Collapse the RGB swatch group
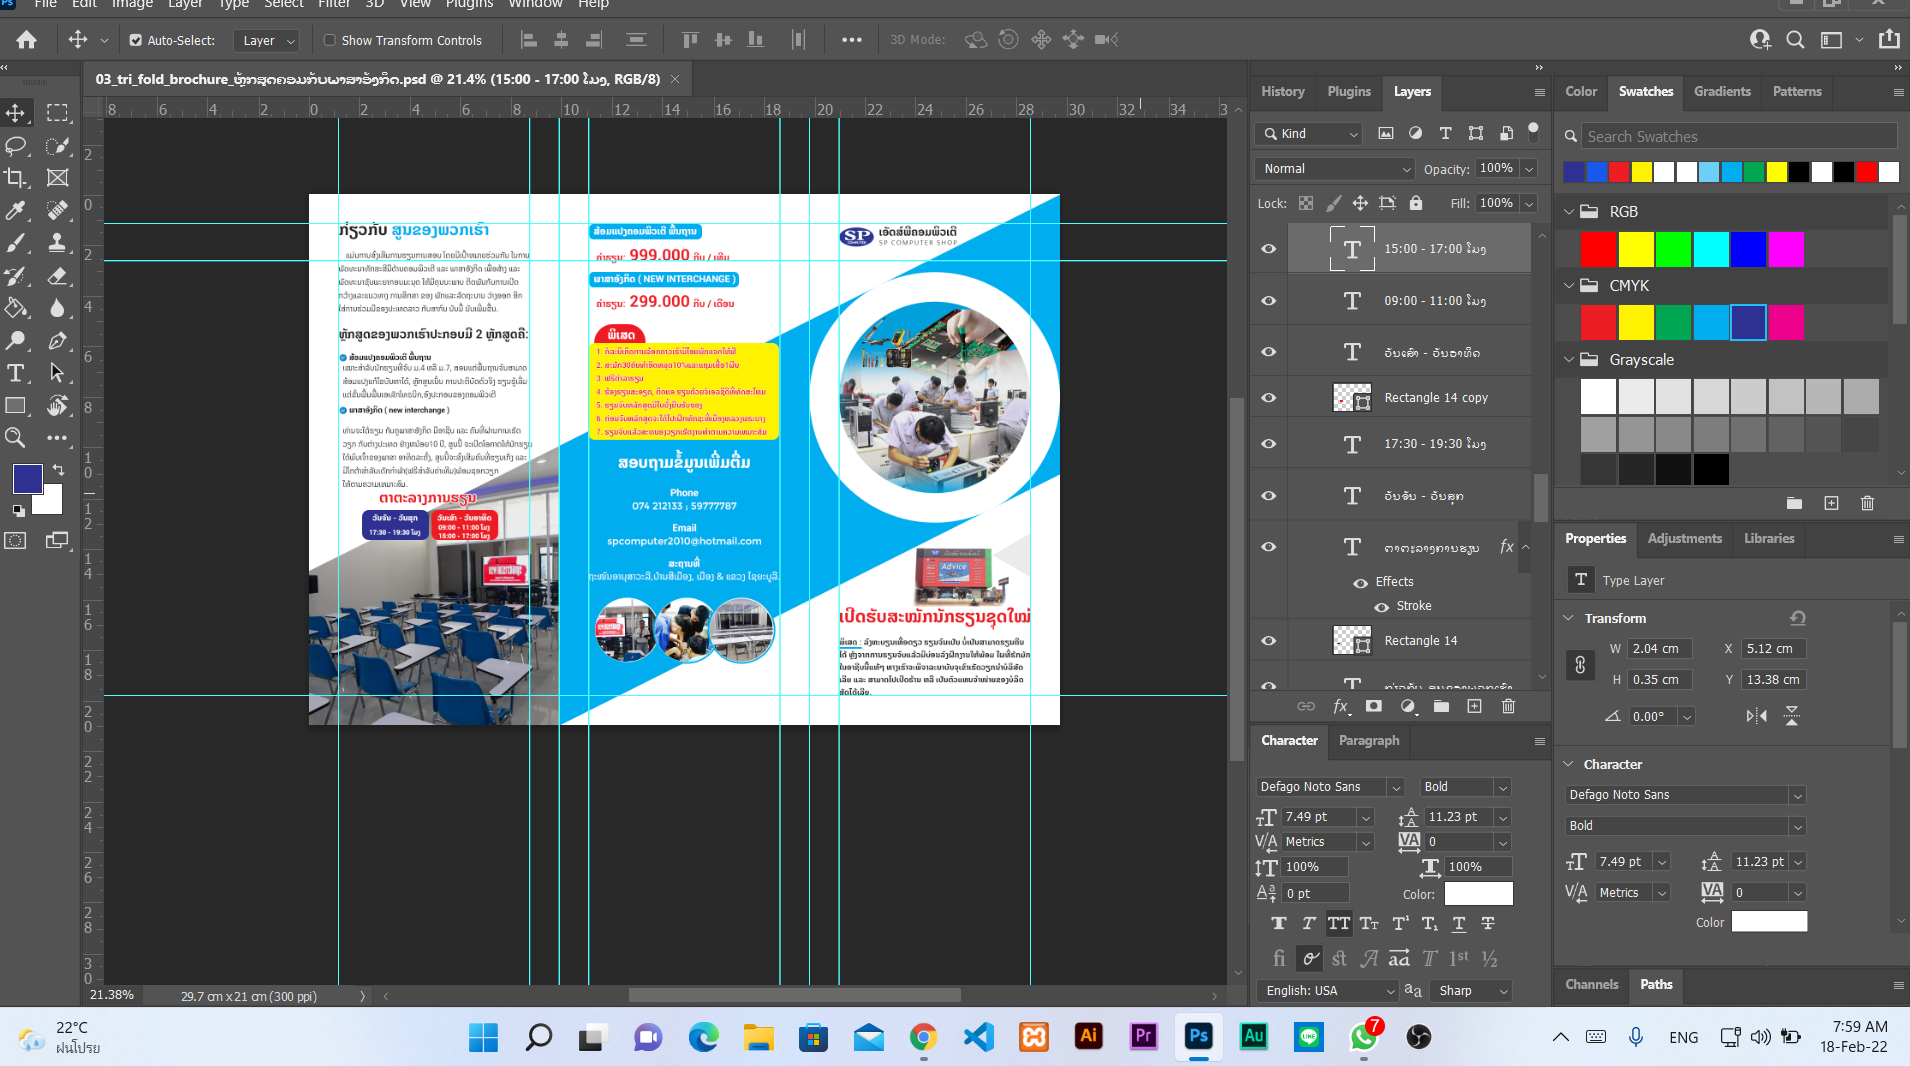The height and width of the screenshot is (1066, 1910). [x=1568, y=211]
